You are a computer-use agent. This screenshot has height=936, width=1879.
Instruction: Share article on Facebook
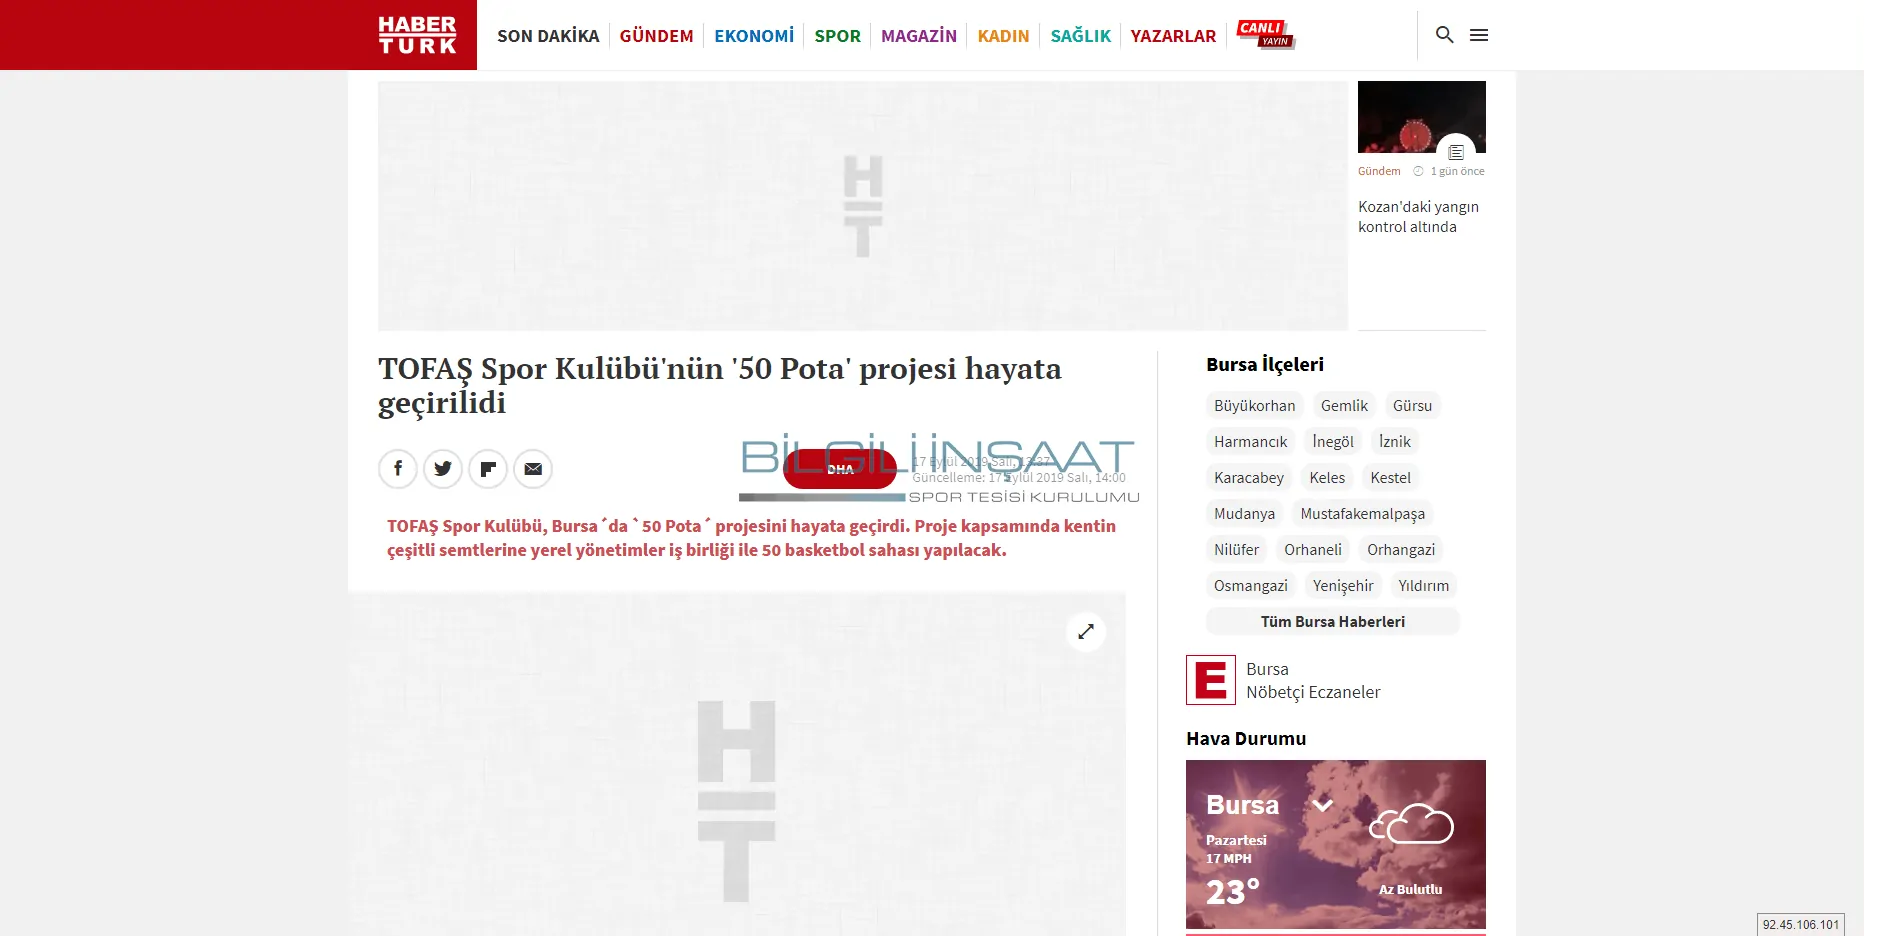tap(398, 469)
